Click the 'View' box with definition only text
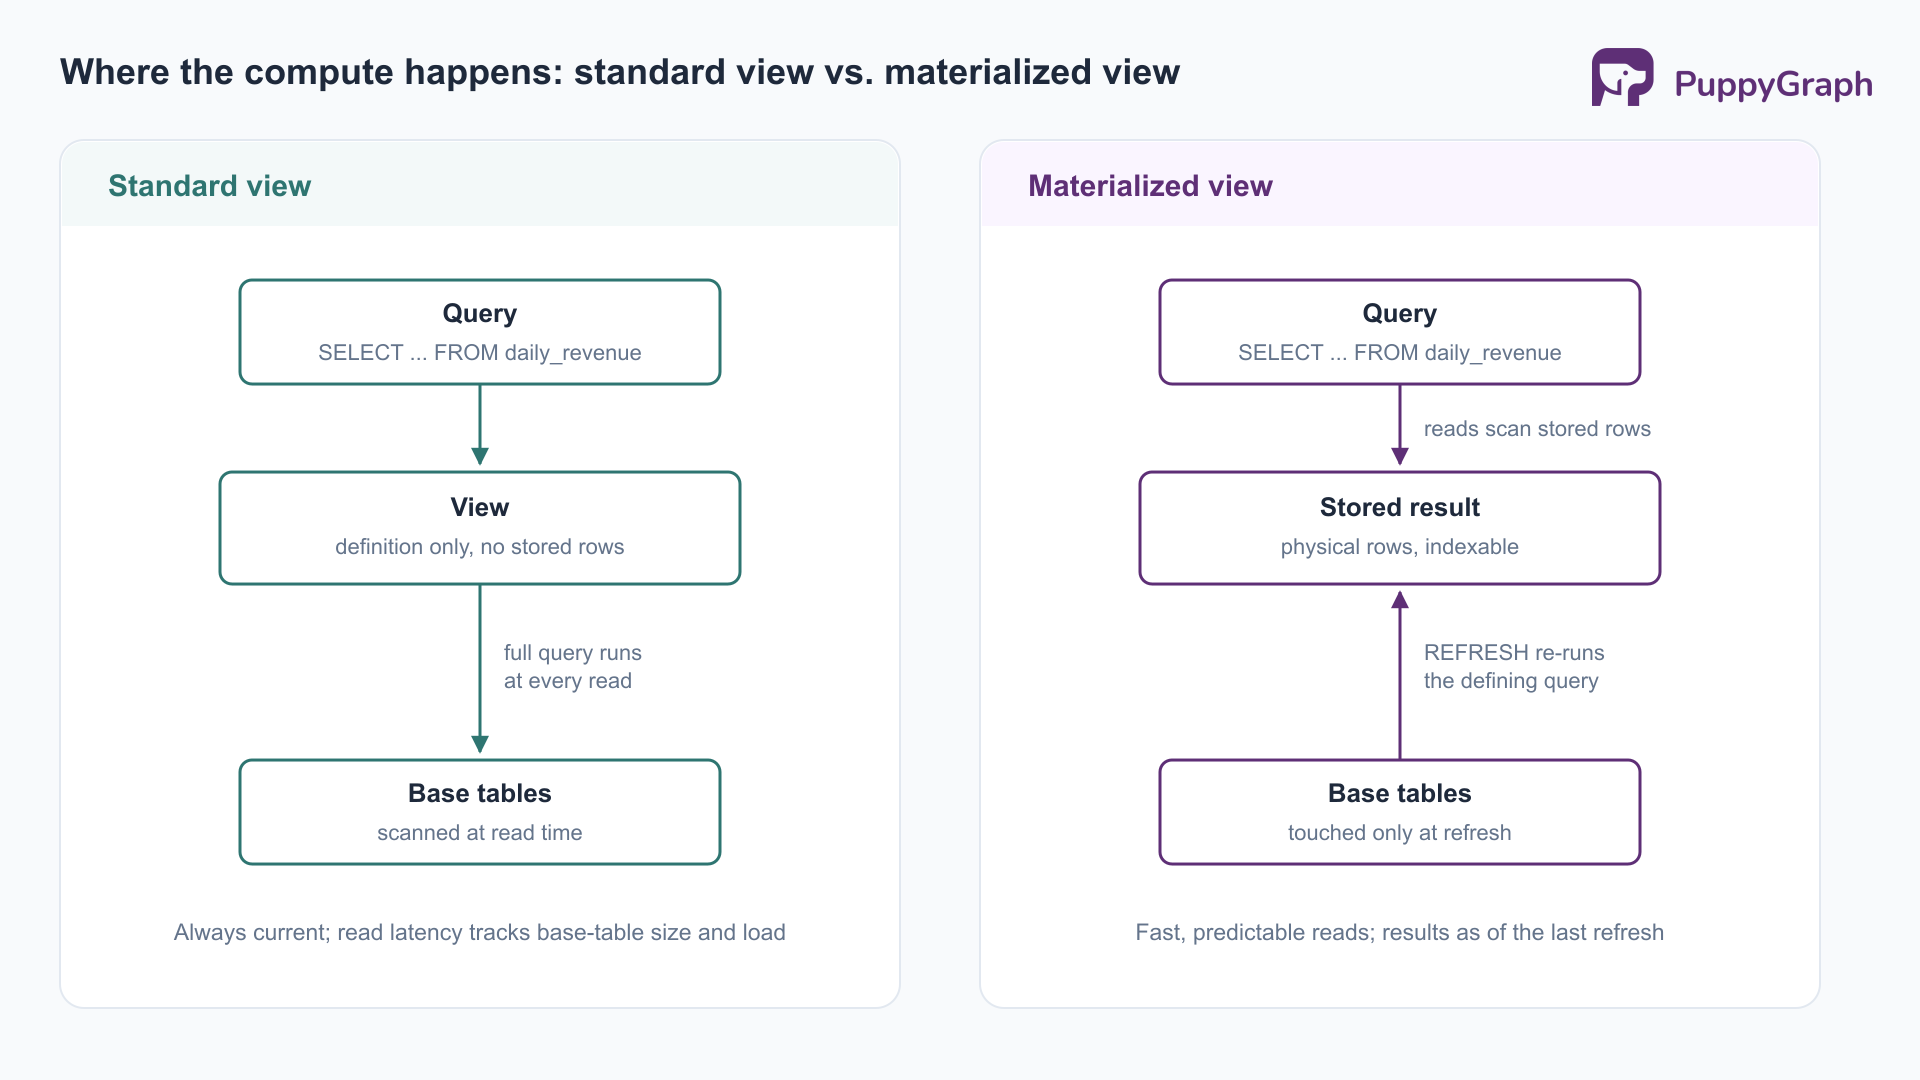Image resolution: width=1920 pixels, height=1080 pixels. pos(480,528)
